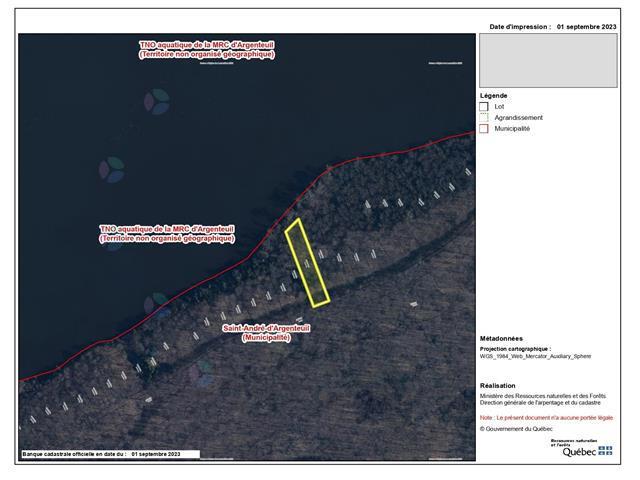Screen dimensions: 640x480
Task: Click the "Date d'impression : 01 septembre 2023" text
Action: (x=553, y=27)
